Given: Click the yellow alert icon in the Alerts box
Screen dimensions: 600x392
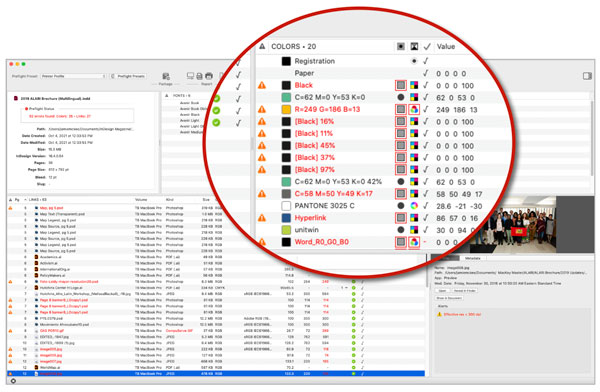Looking at the screenshot, I should tap(439, 314).
